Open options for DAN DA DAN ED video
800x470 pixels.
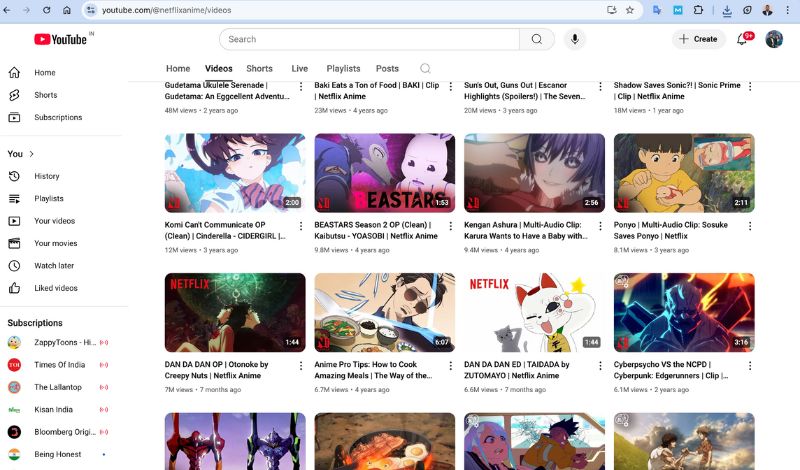[x=600, y=365]
